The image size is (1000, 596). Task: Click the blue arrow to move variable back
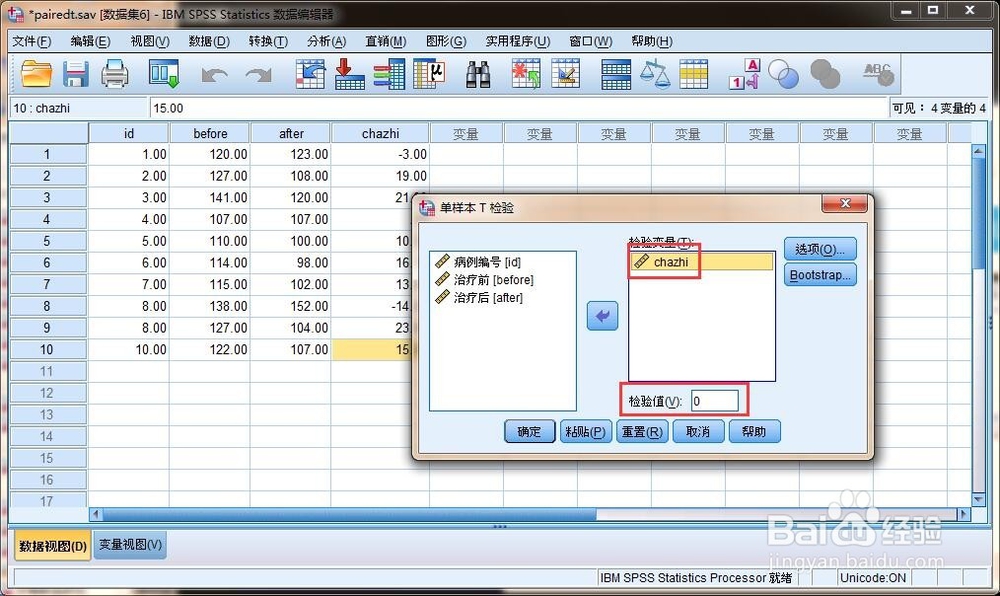click(x=603, y=316)
